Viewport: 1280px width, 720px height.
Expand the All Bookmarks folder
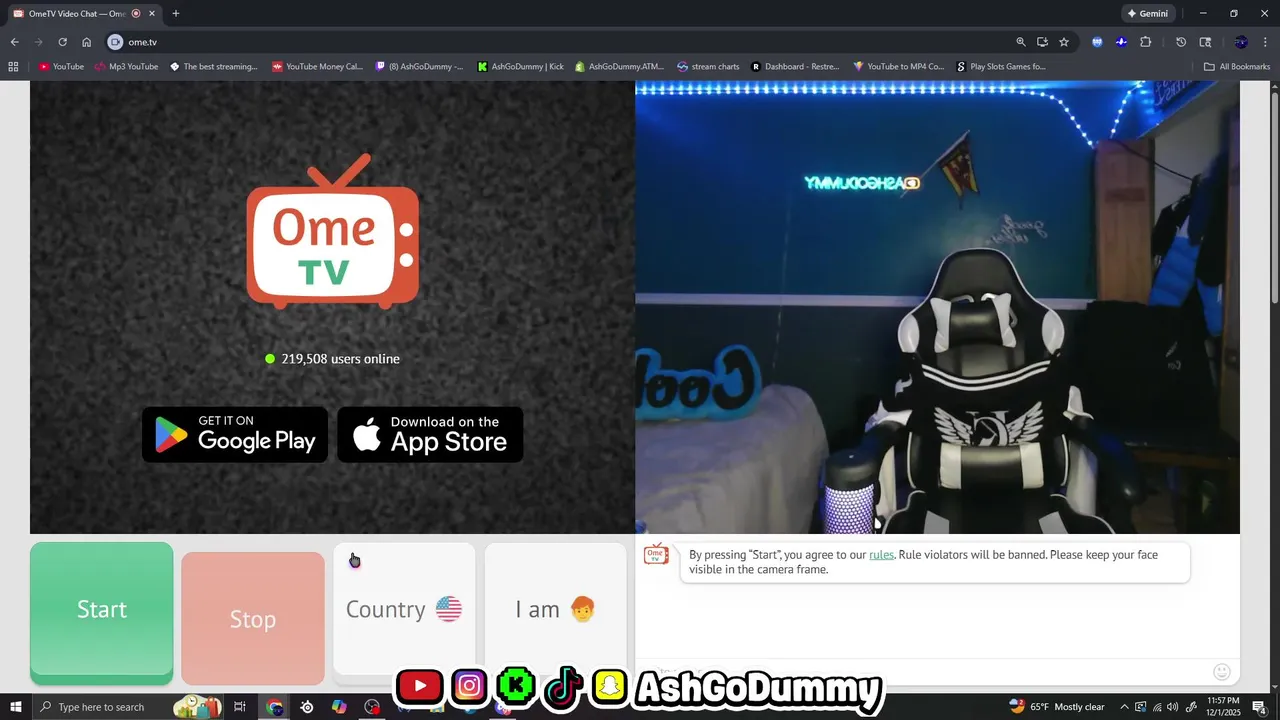[1237, 67]
